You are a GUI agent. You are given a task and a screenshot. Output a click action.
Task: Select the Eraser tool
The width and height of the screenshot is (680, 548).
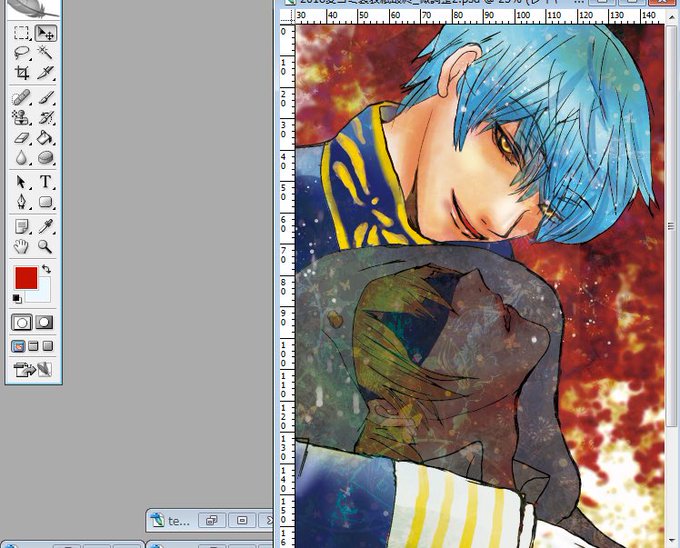pos(21,137)
